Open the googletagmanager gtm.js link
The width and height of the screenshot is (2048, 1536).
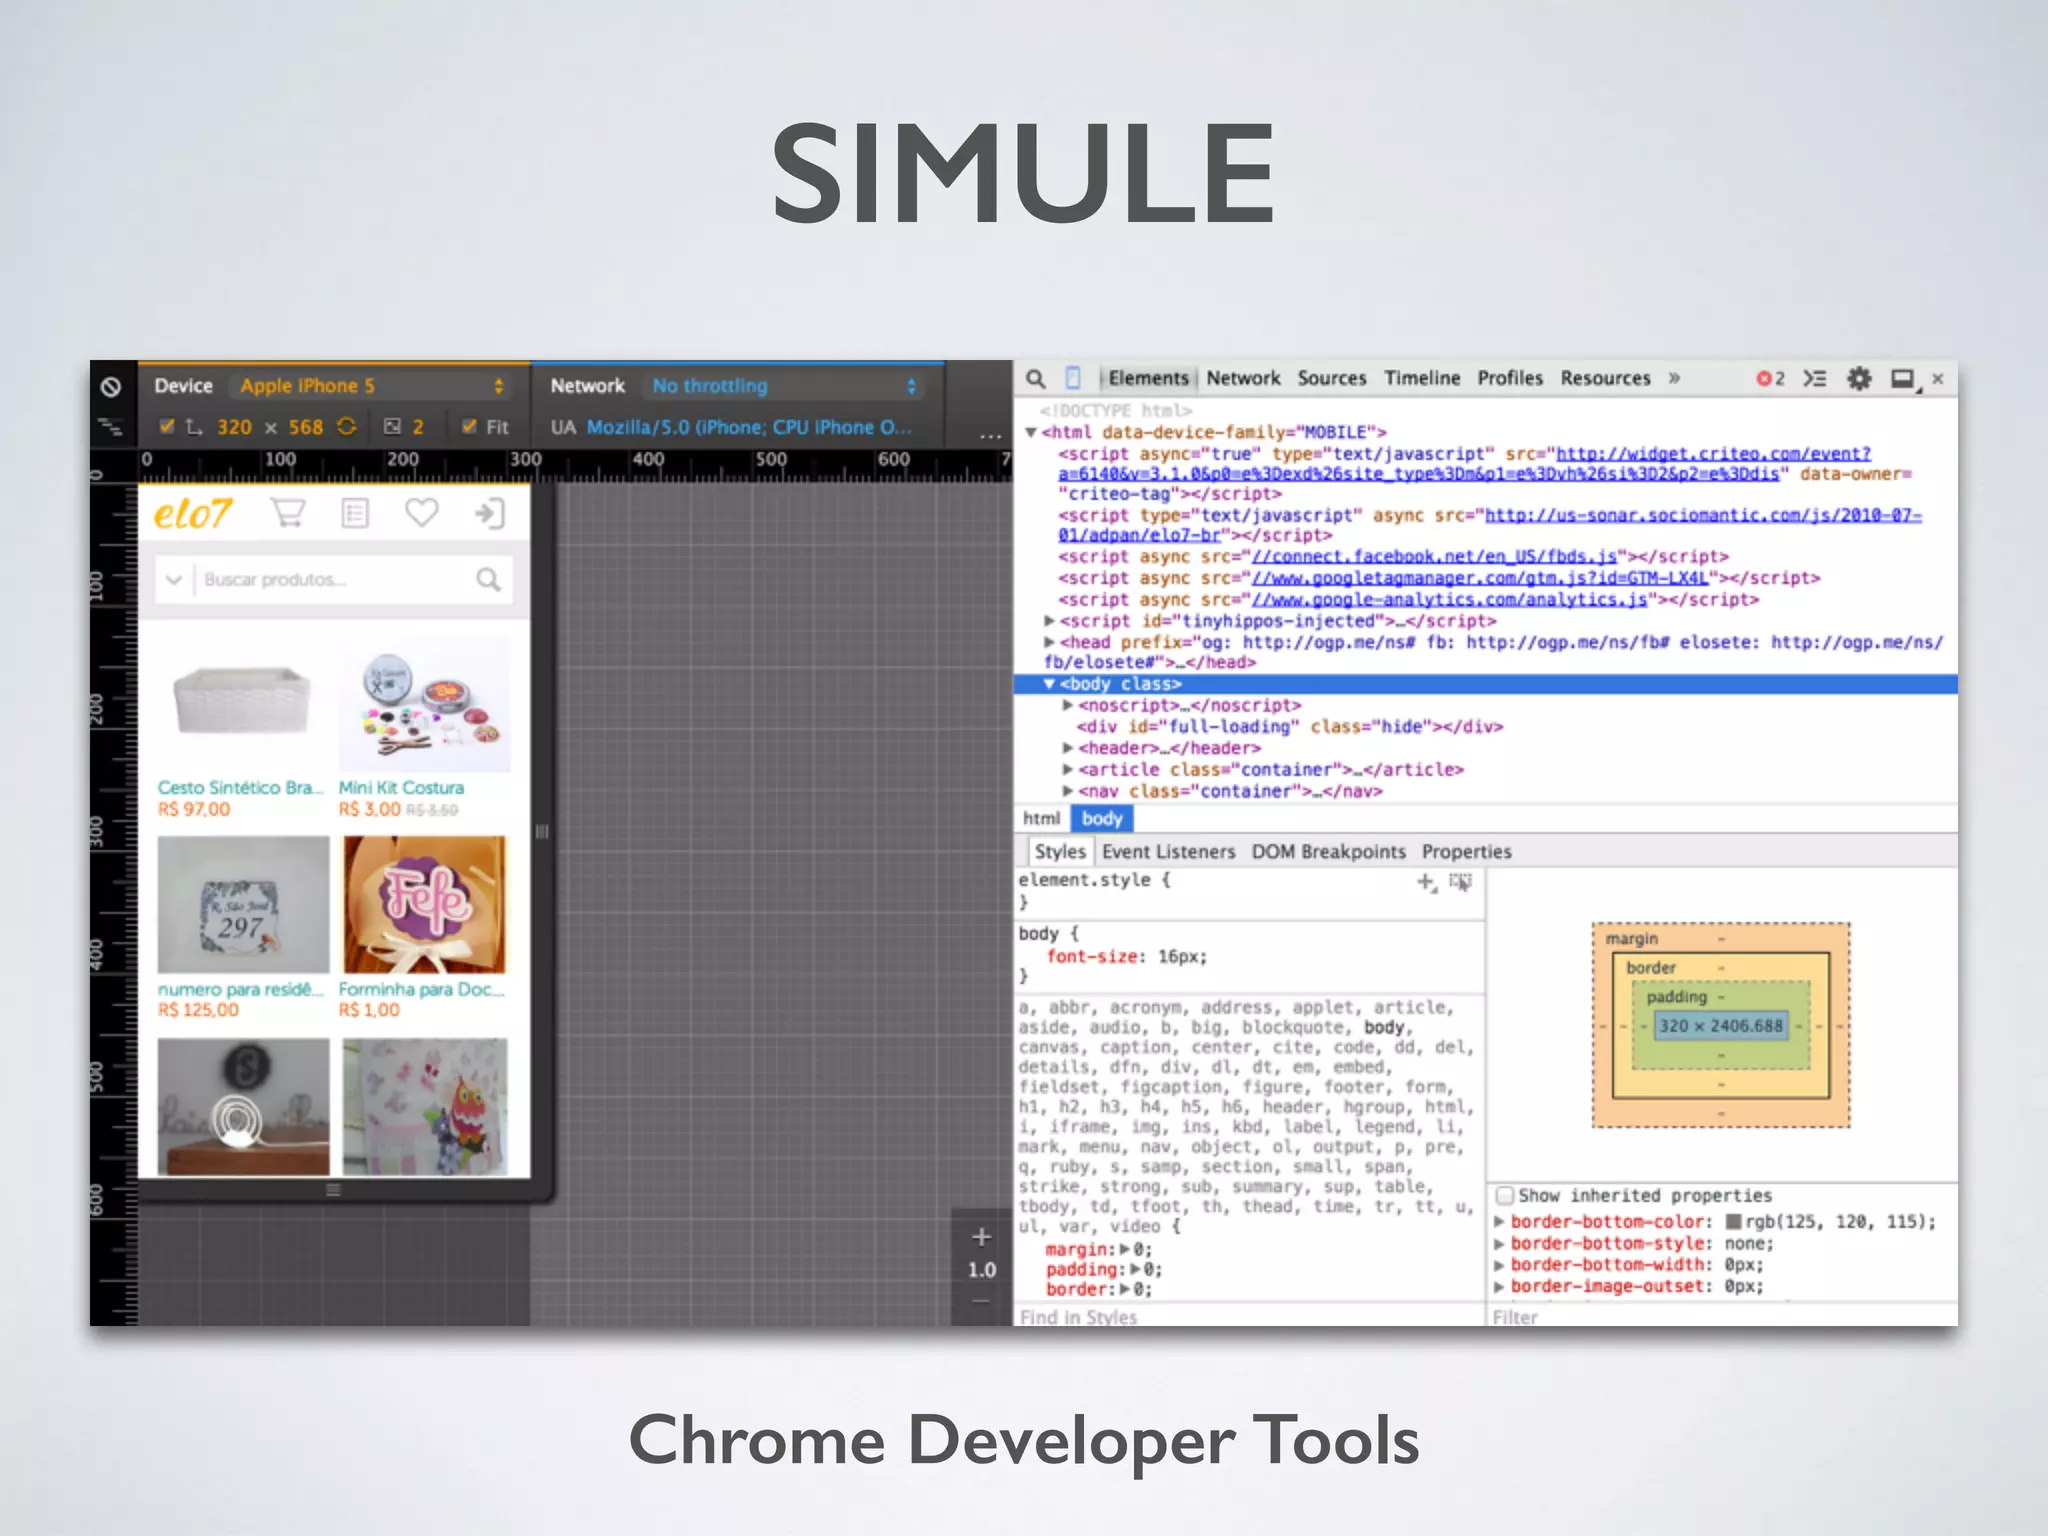[x=1480, y=578]
